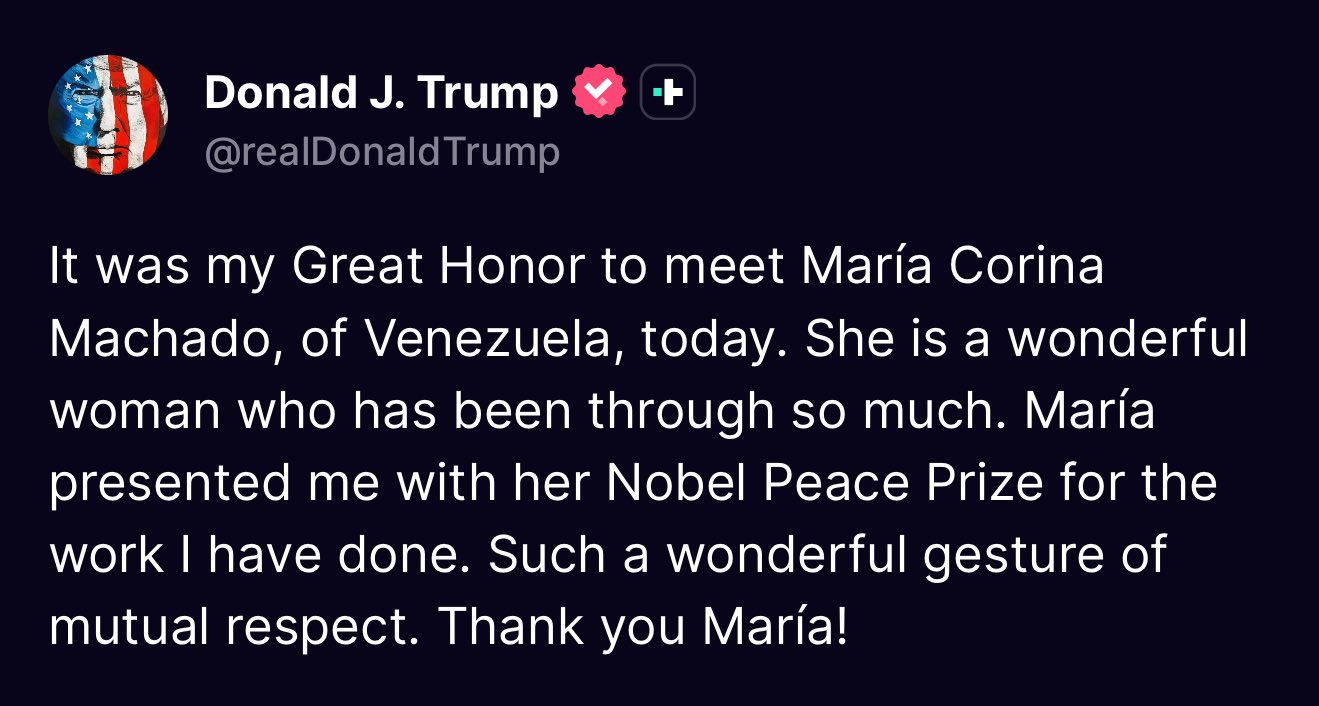Screen dimensions: 1319x706
Task: Click "María Corina" on the first line
Action: 952,270
